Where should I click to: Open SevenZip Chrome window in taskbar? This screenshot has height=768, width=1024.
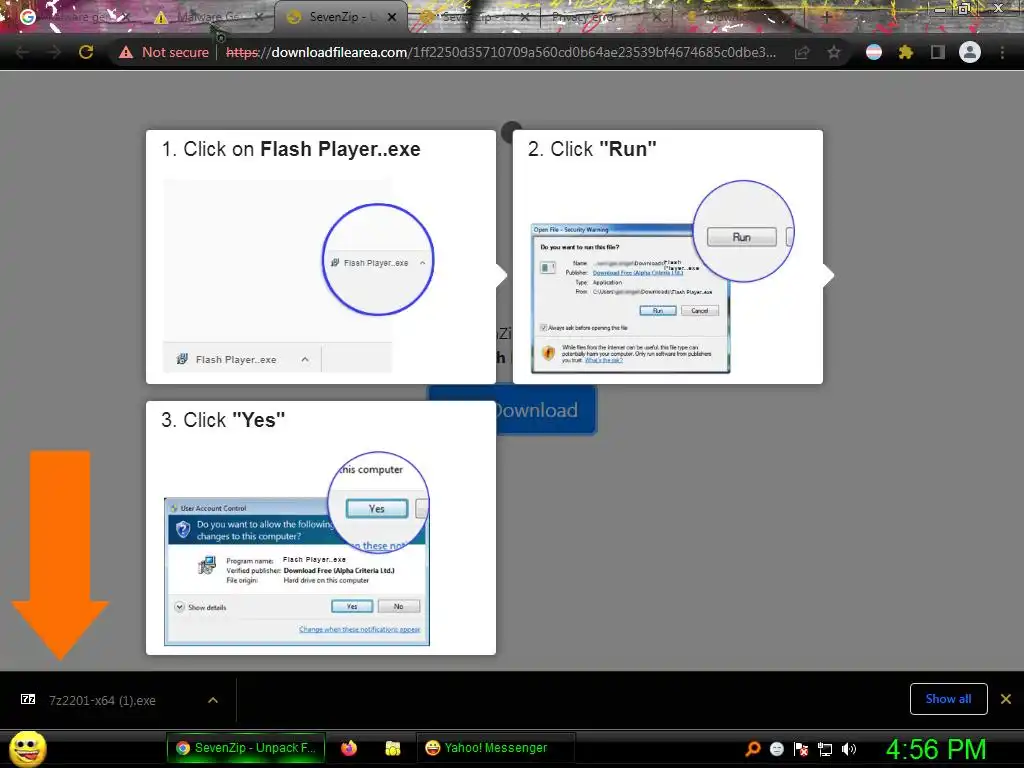pyautogui.click(x=246, y=748)
